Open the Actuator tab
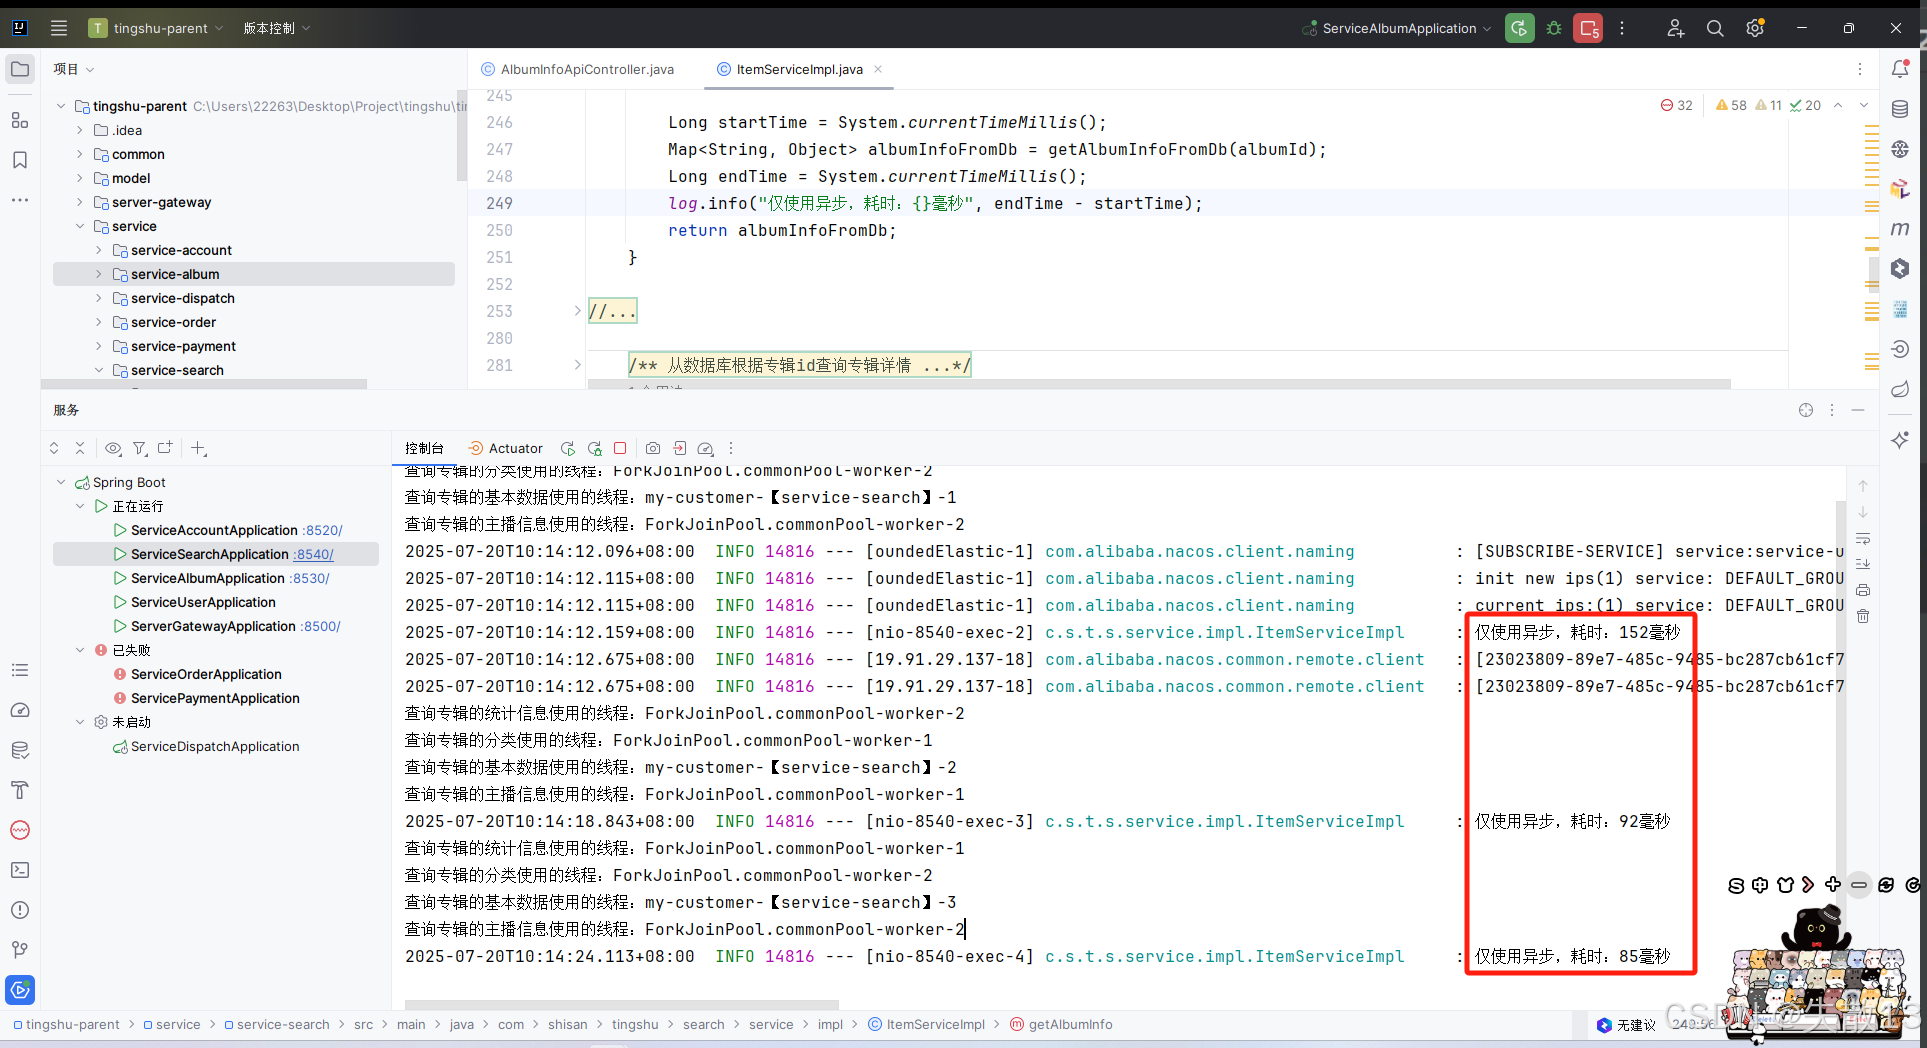Image resolution: width=1927 pixels, height=1048 pixels. coord(505,448)
